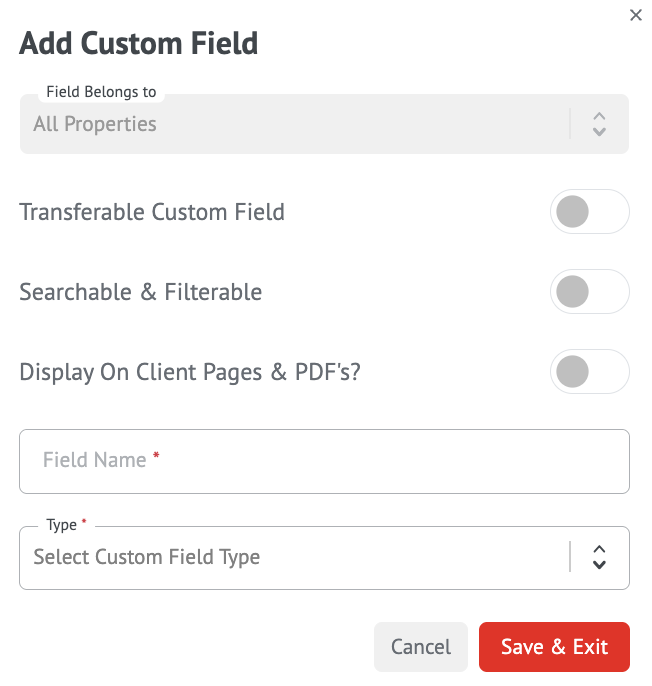Click the Field Belongs to floating label

[x=101, y=92]
